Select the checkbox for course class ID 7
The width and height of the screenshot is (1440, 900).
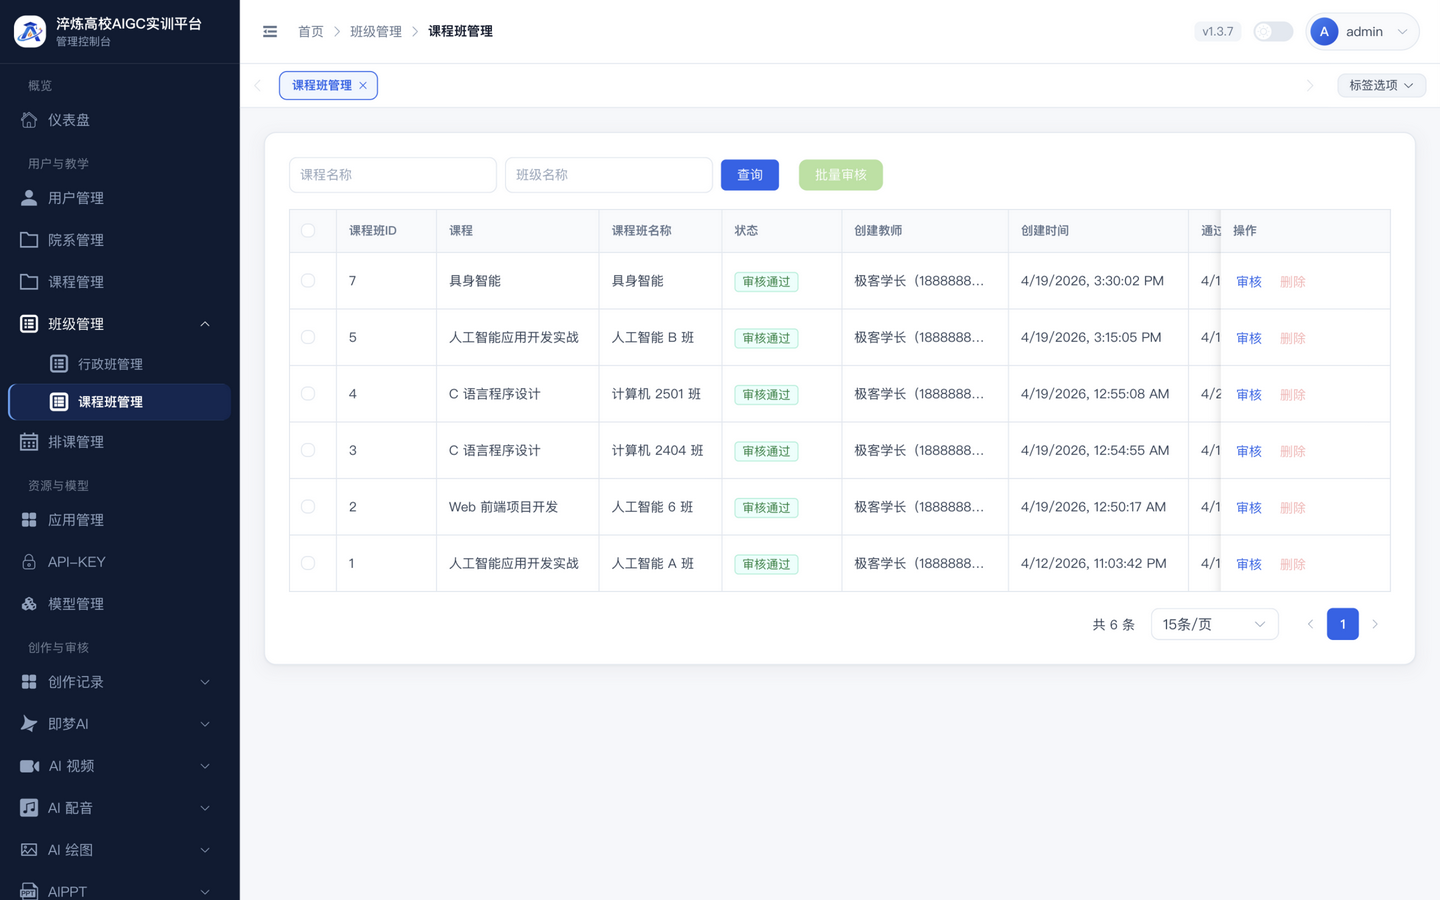coord(308,281)
